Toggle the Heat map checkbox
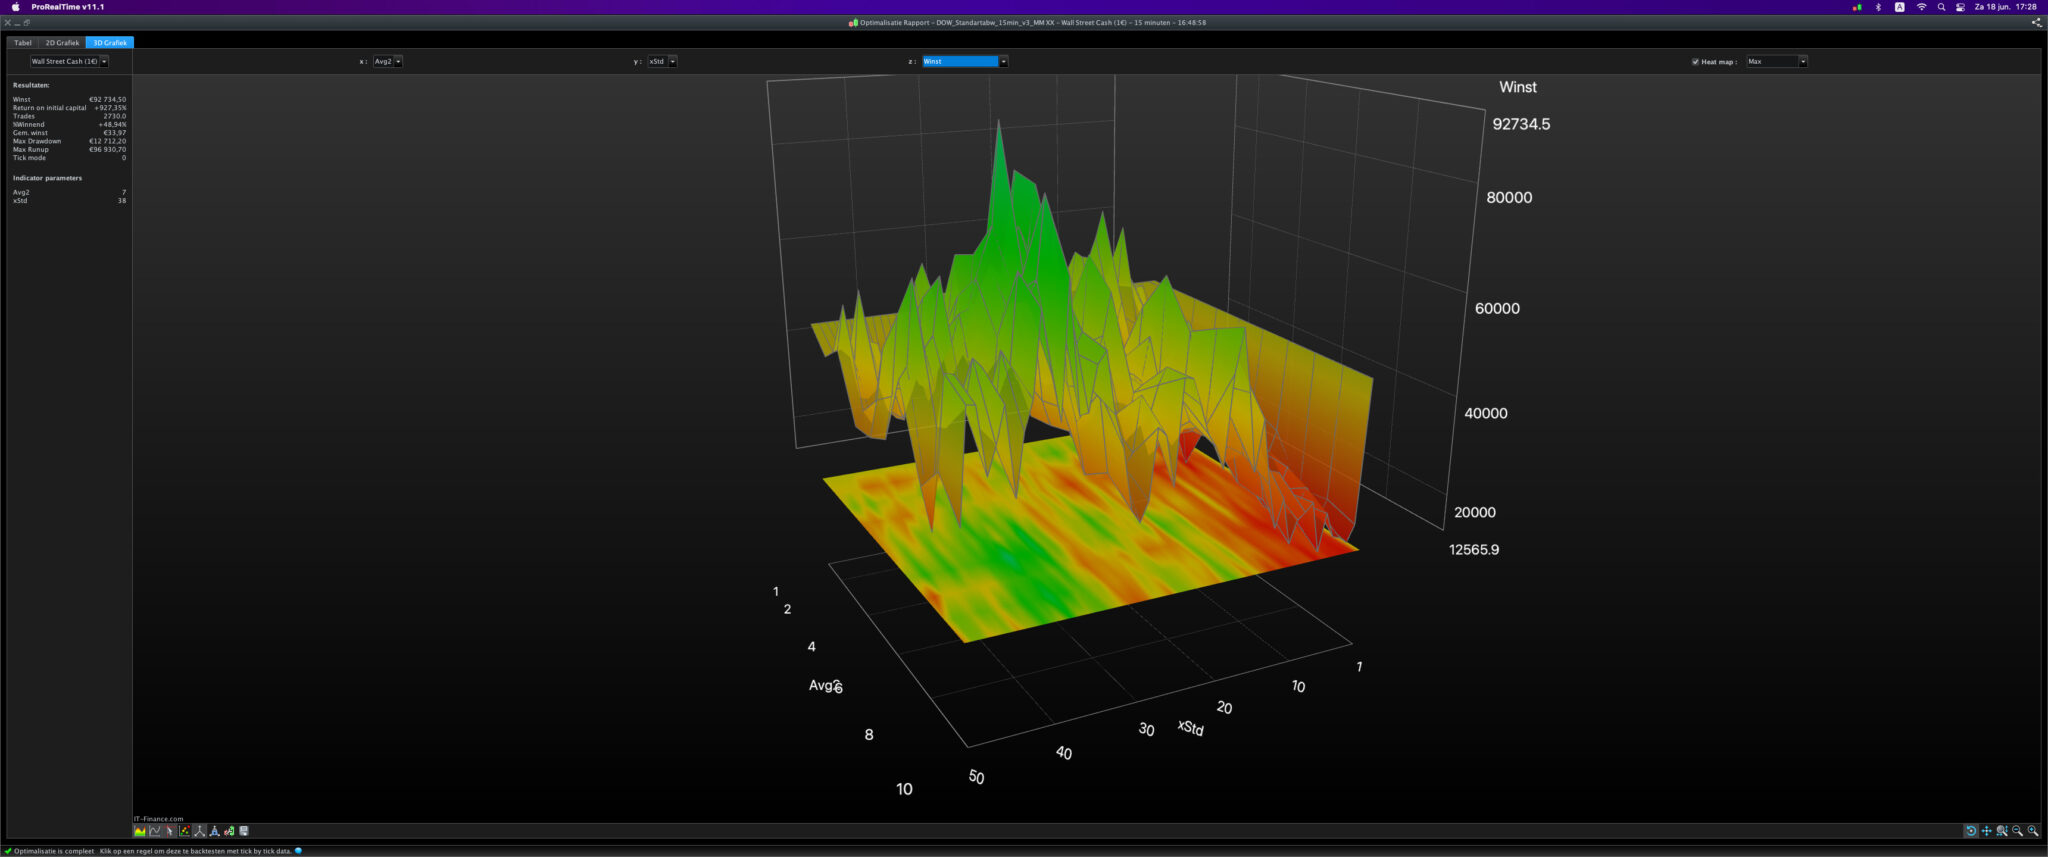Image resolution: width=2048 pixels, height=857 pixels. click(1695, 62)
